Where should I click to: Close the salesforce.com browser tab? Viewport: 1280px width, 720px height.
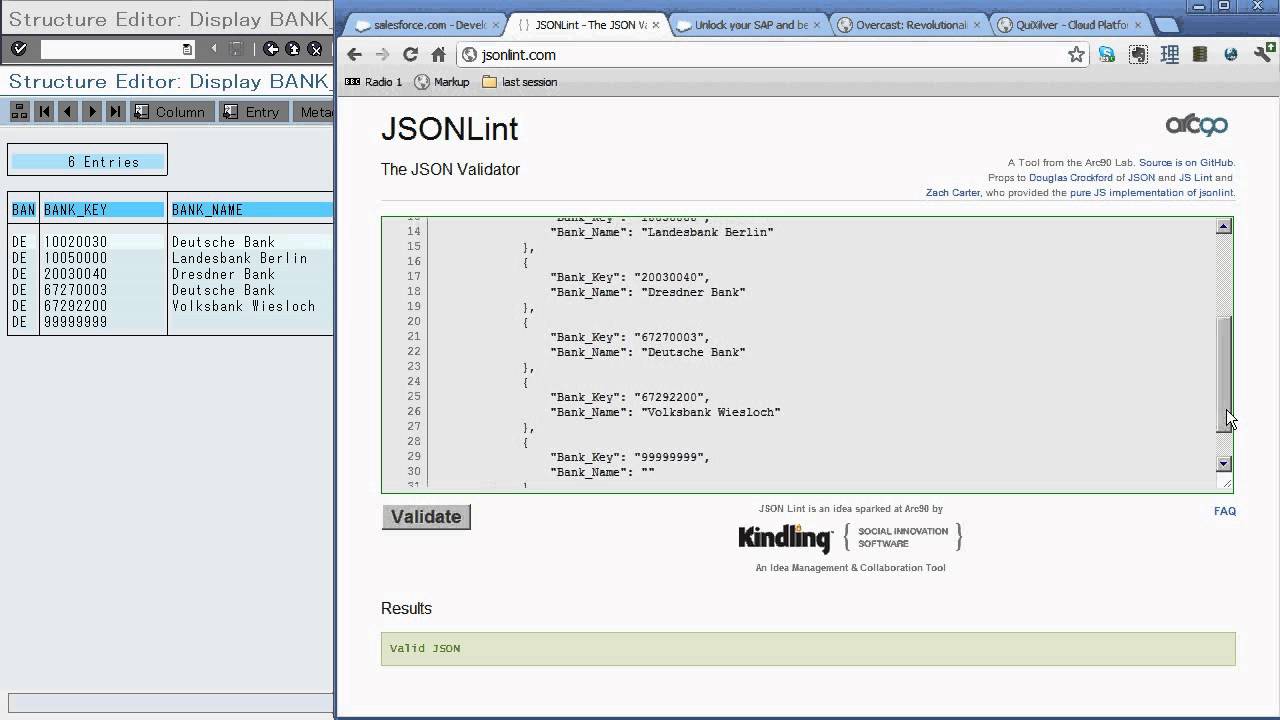point(496,25)
